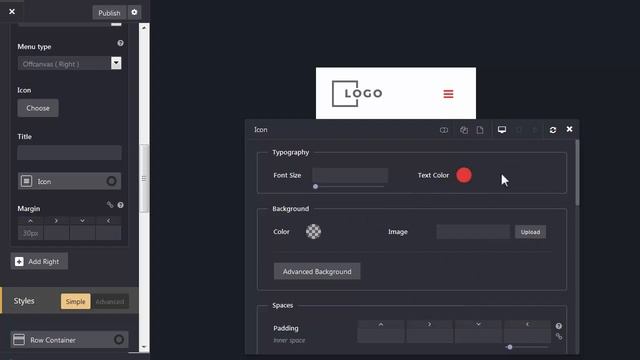Open the Menu type dropdown
The height and width of the screenshot is (360, 640).
[69, 63]
